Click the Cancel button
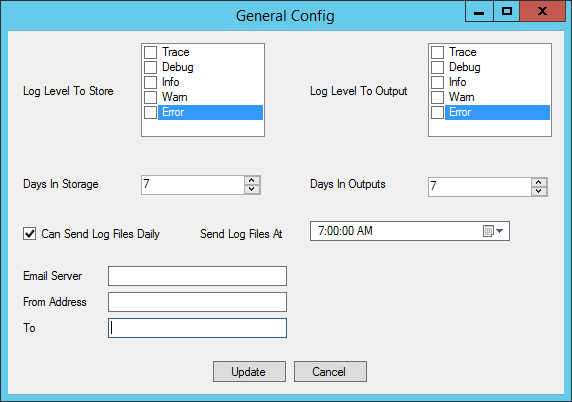572x402 pixels. pyautogui.click(x=330, y=372)
